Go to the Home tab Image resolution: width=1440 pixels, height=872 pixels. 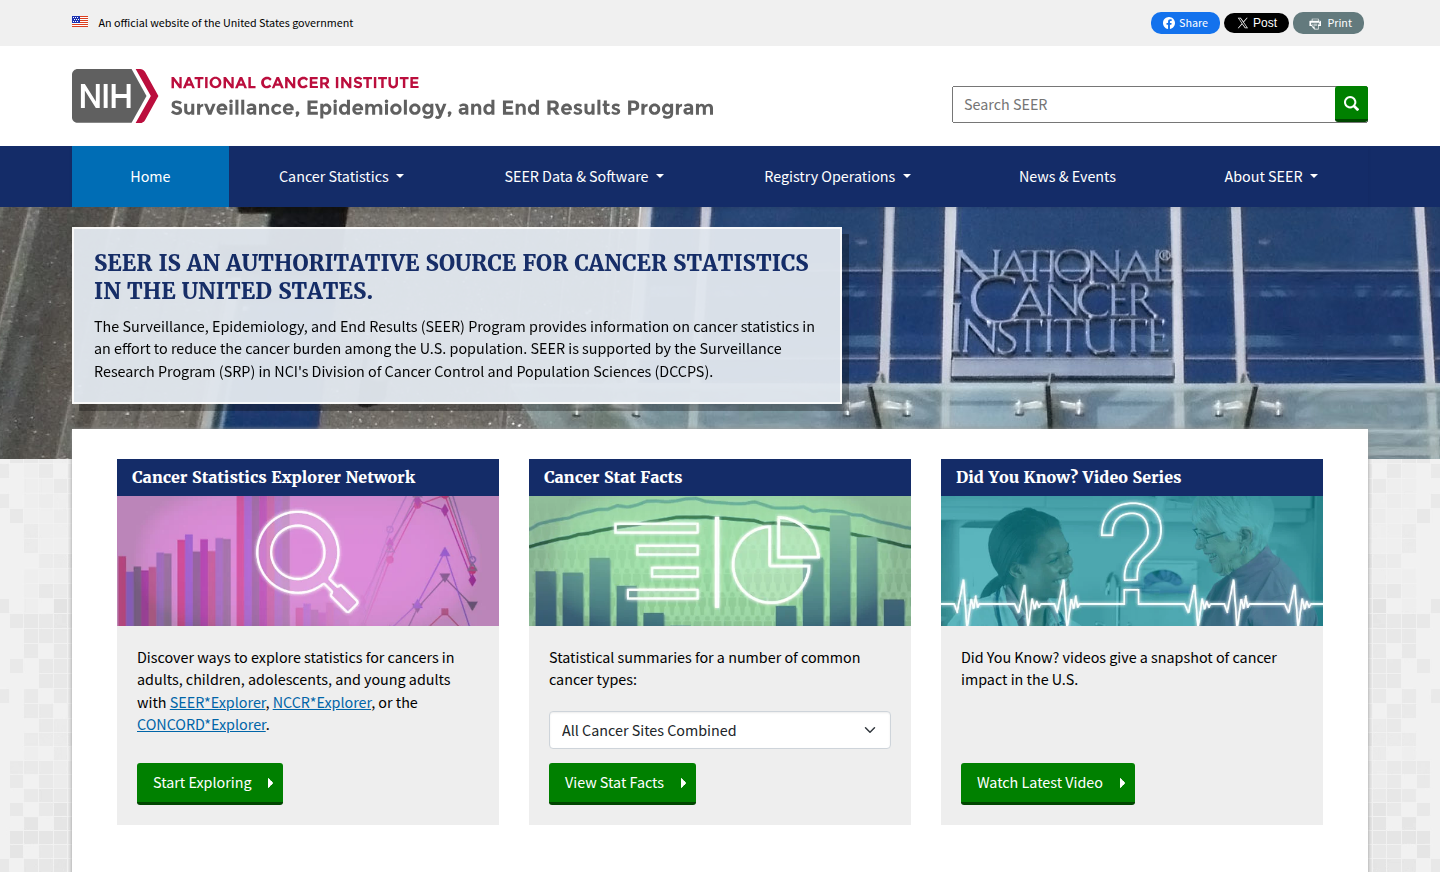tap(150, 177)
